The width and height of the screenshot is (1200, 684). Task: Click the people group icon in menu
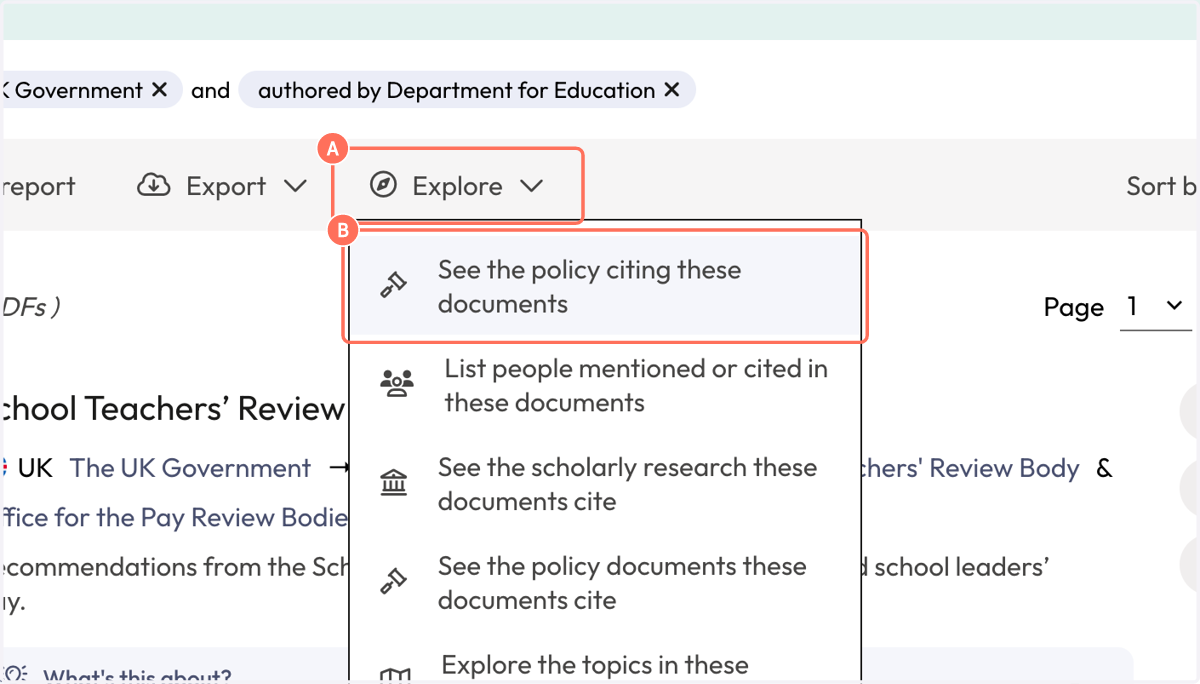(397, 385)
